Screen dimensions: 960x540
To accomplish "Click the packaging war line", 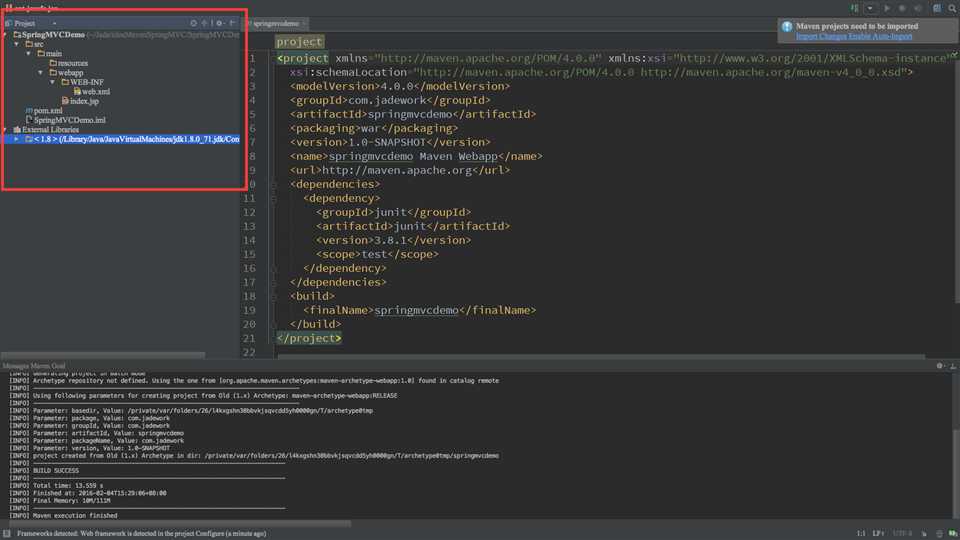I will pyautogui.click(x=374, y=129).
